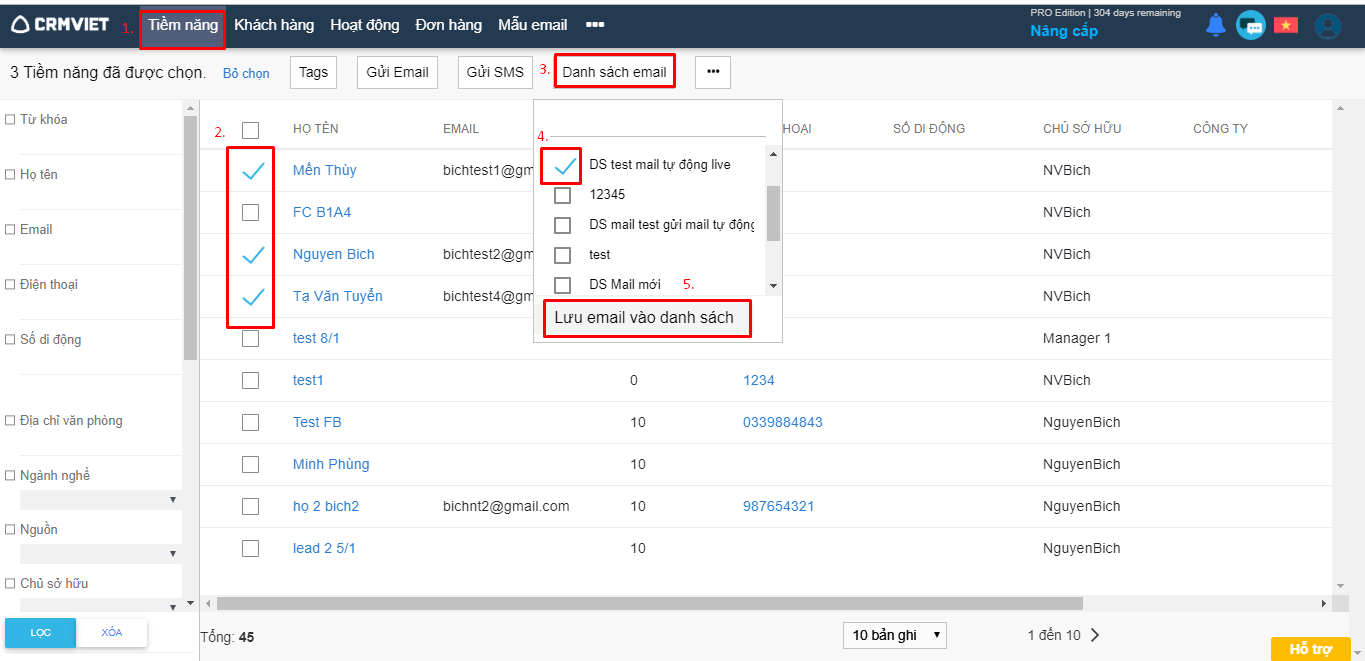Image resolution: width=1365 pixels, height=661 pixels.
Task: Open the Khách hàng menu
Action: (x=273, y=25)
